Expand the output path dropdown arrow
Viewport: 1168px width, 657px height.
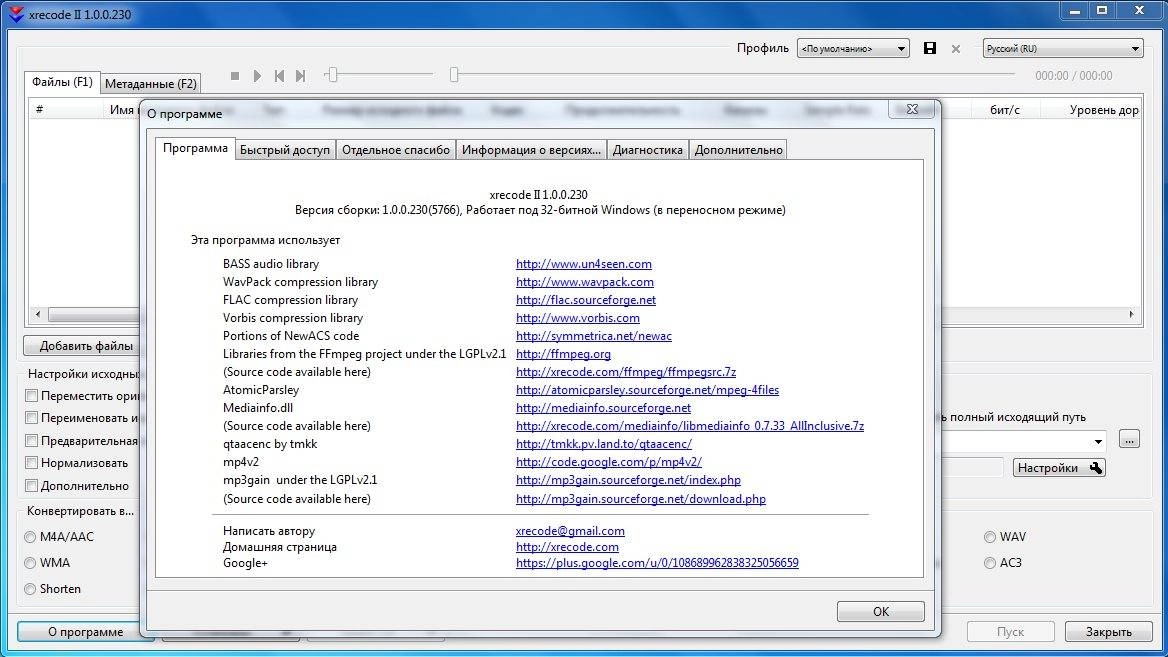click(1098, 442)
